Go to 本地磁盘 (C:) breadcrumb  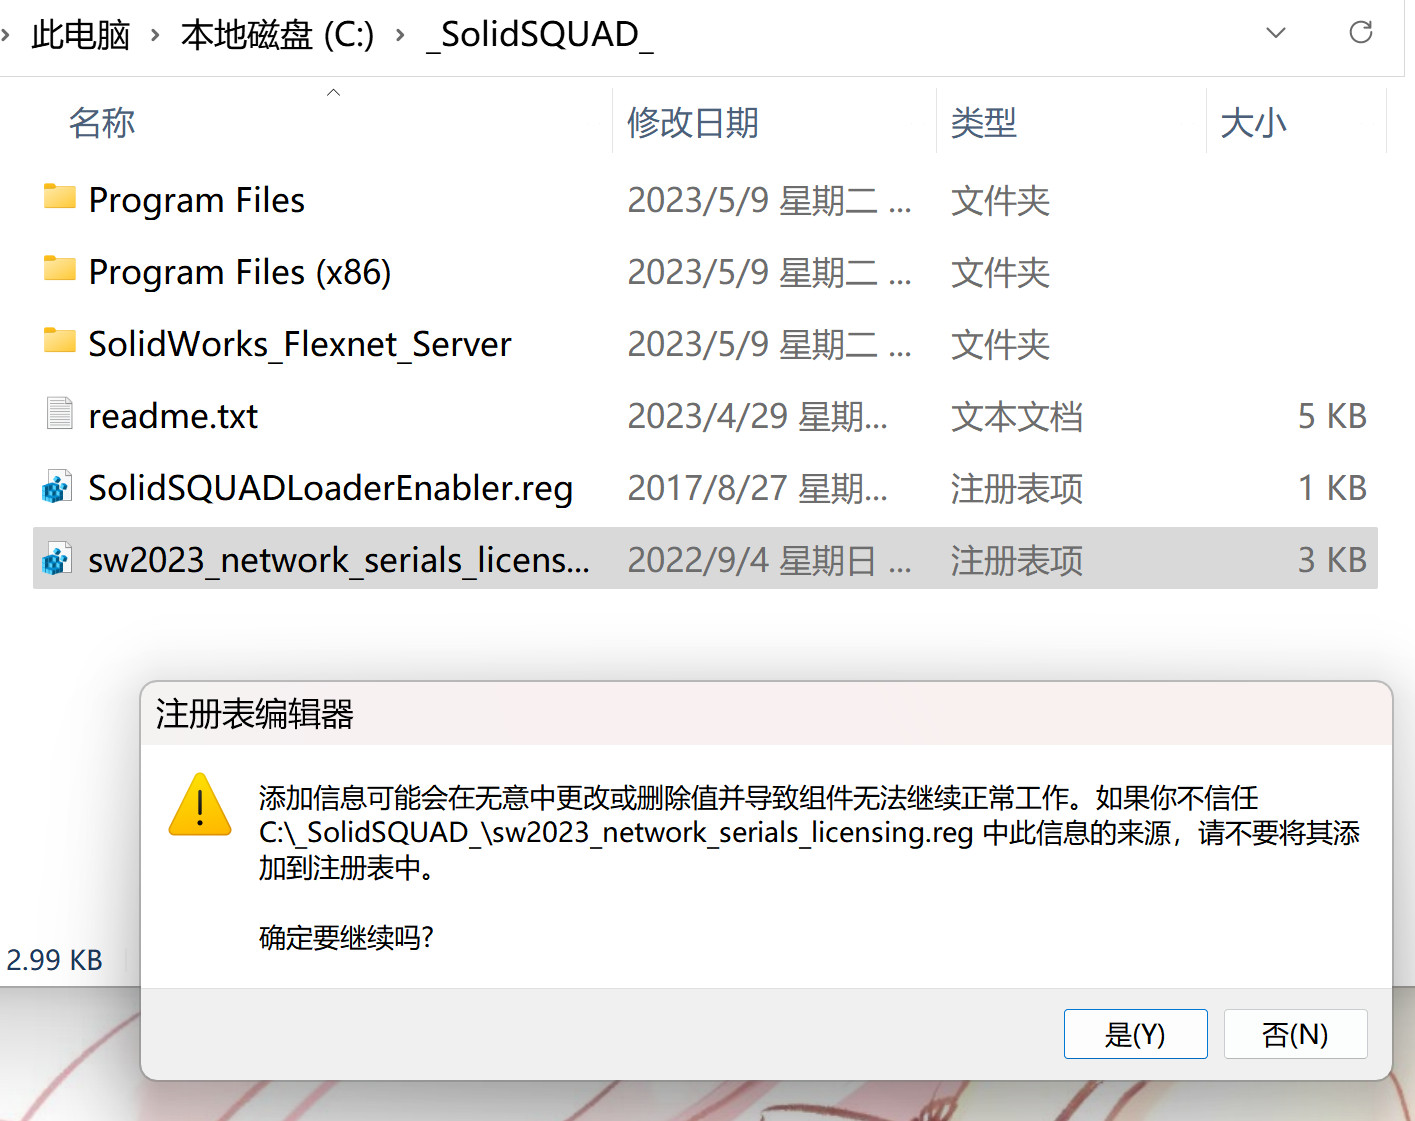(277, 35)
